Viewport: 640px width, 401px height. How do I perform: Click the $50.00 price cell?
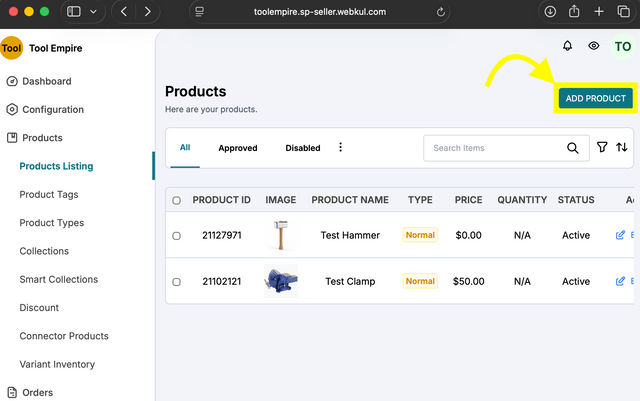pyautogui.click(x=469, y=281)
